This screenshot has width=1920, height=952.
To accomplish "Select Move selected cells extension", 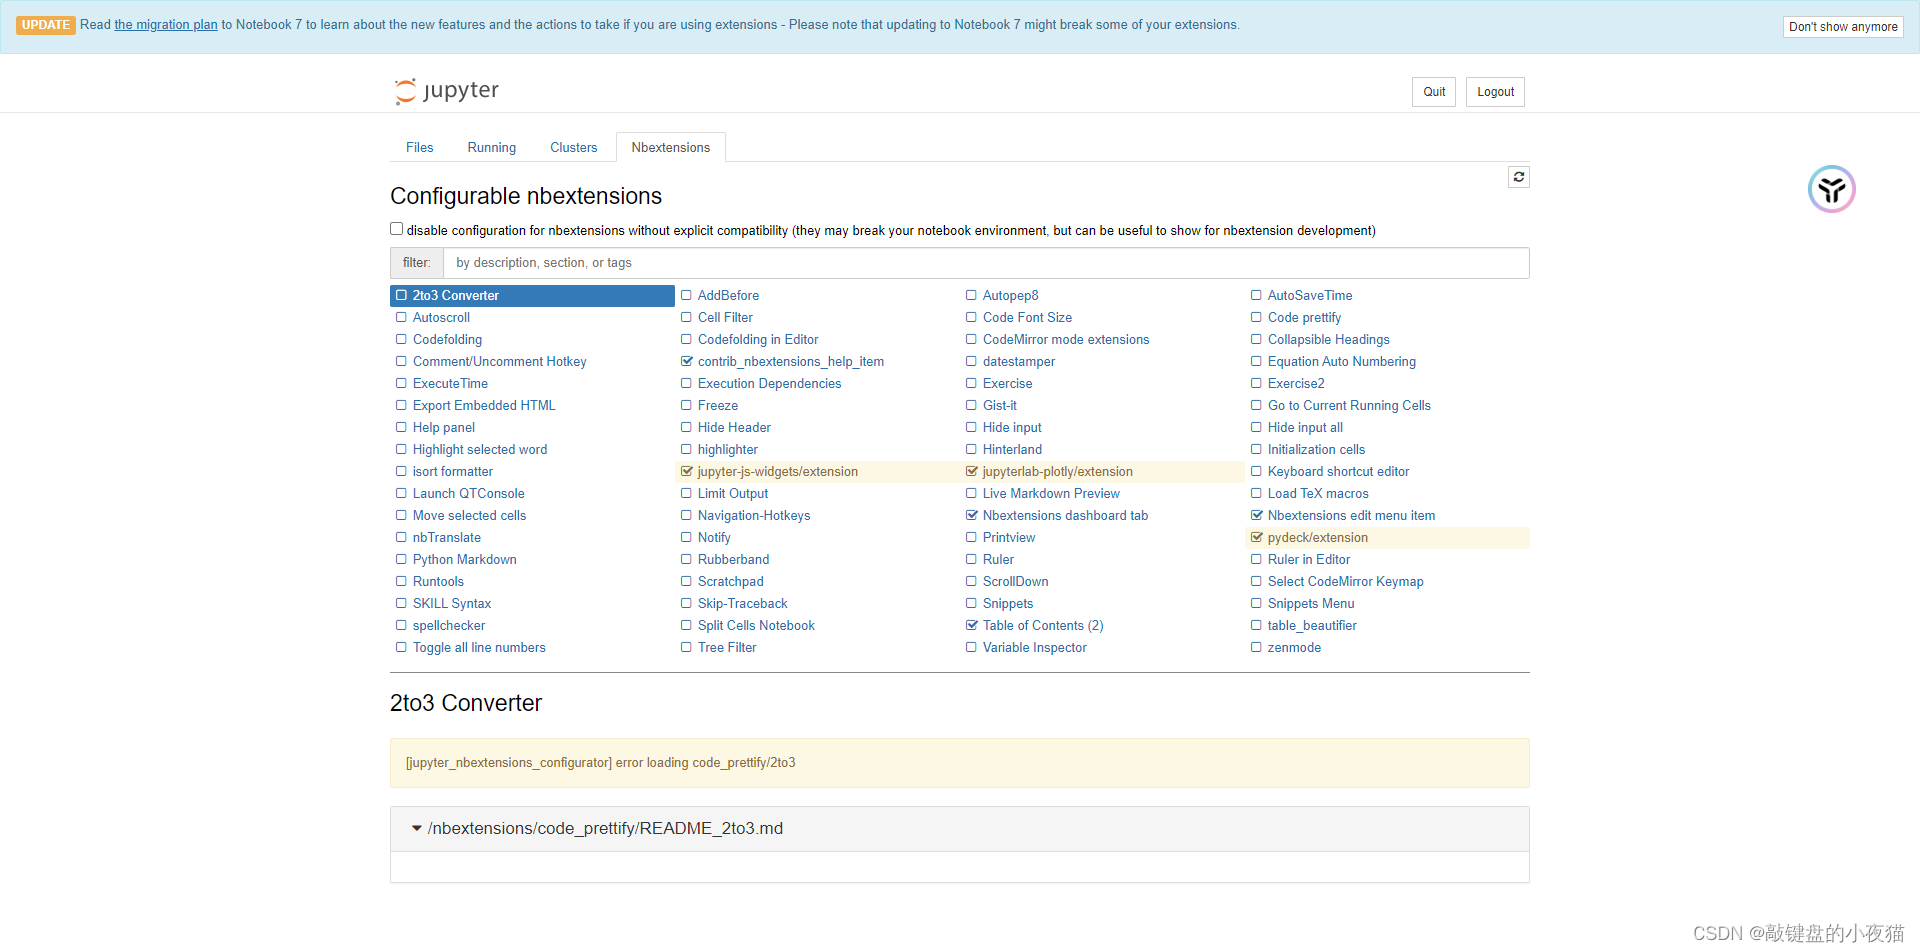I will (x=469, y=515).
